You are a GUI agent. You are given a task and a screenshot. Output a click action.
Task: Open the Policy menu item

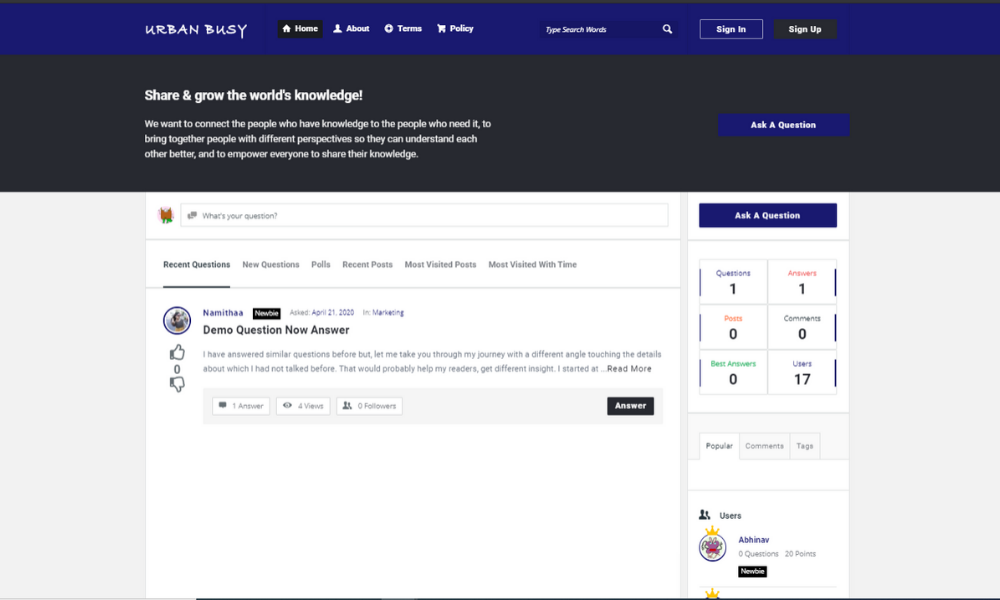click(455, 29)
